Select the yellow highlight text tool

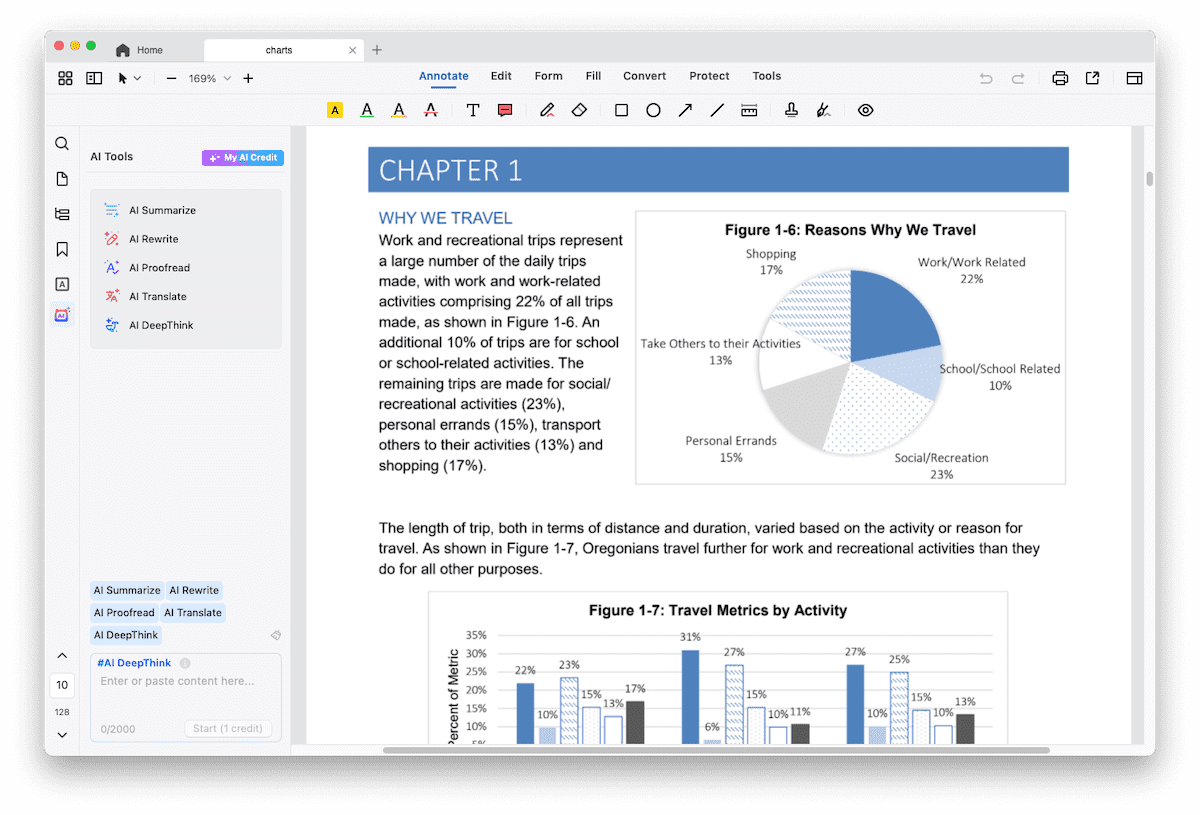tap(335, 110)
